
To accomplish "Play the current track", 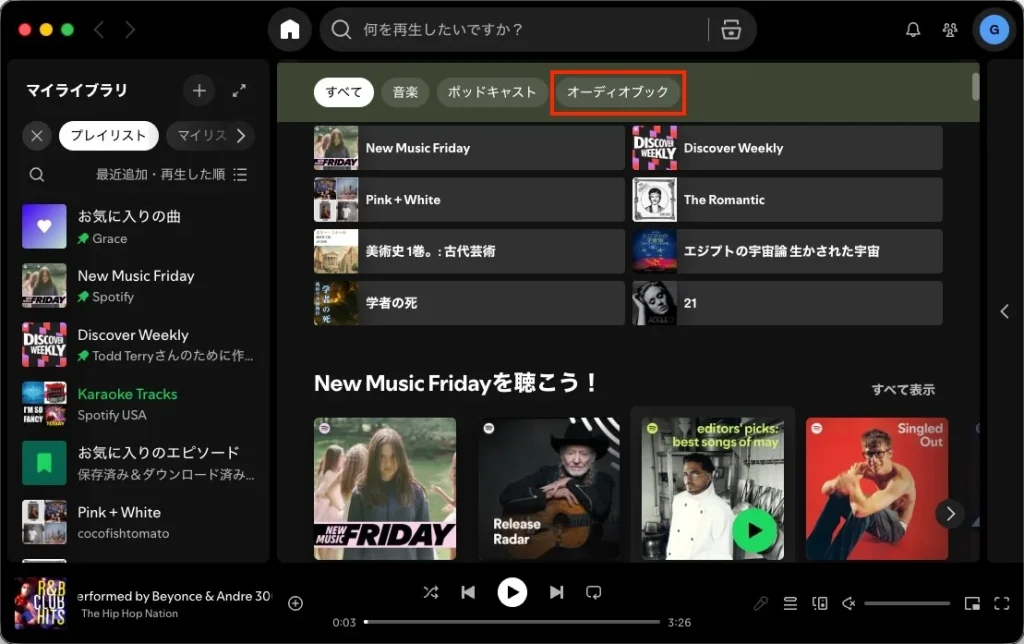I will pos(512,592).
